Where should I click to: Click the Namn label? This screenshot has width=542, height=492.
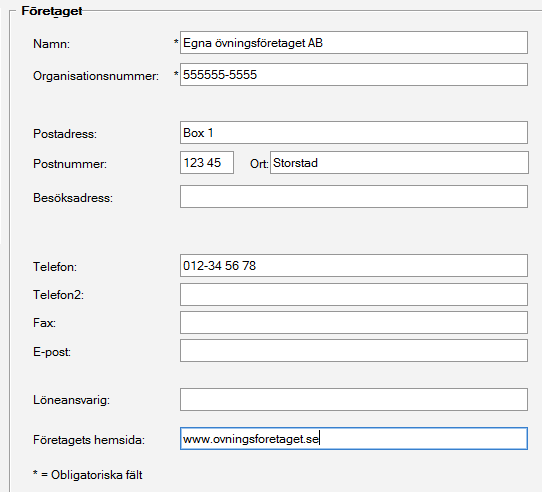tap(52, 44)
